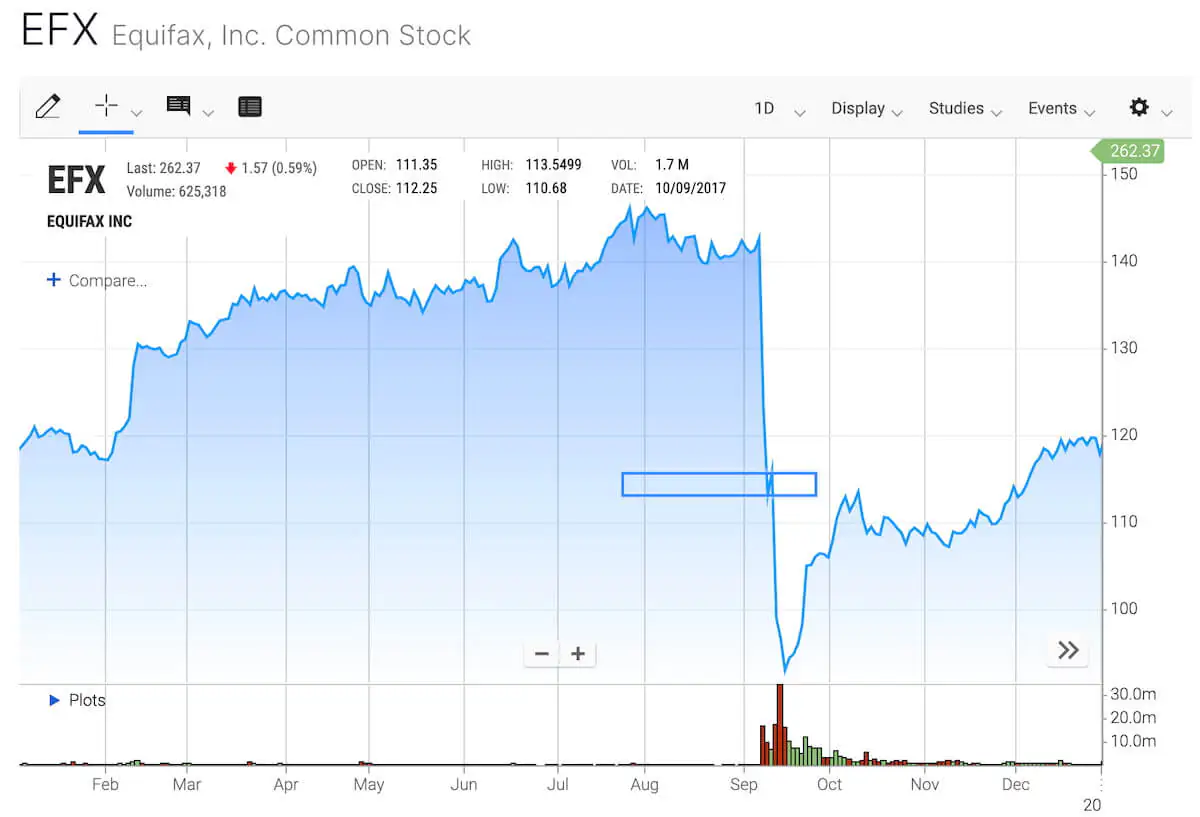Open the settings gear icon

coord(1139,108)
